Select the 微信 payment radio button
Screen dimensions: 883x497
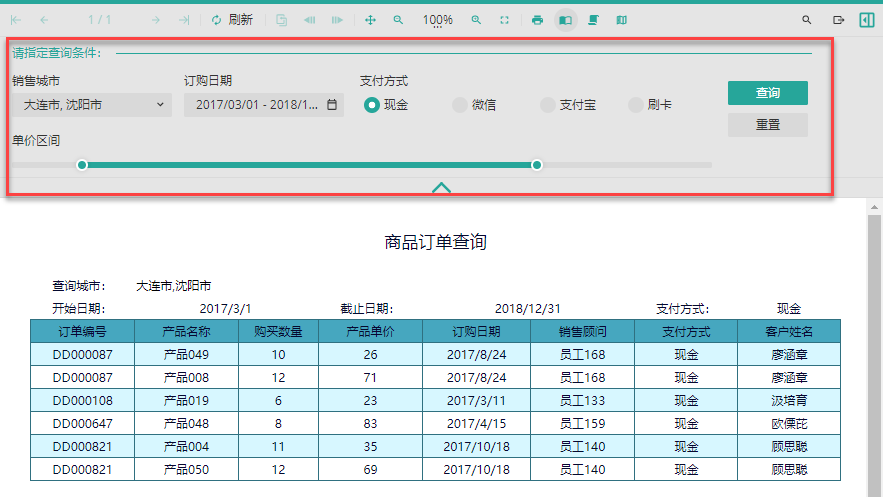point(460,105)
